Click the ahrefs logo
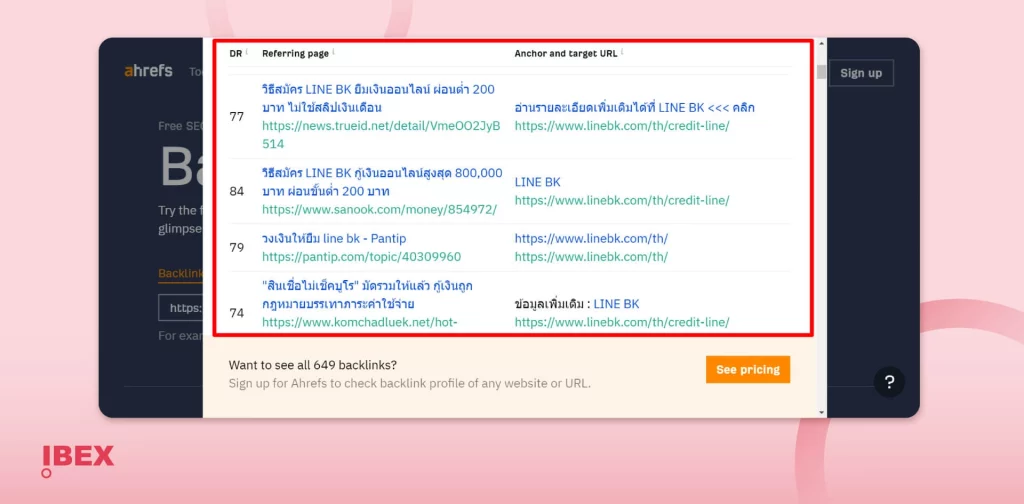The image size is (1024, 504). pyautogui.click(x=148, y=71)
